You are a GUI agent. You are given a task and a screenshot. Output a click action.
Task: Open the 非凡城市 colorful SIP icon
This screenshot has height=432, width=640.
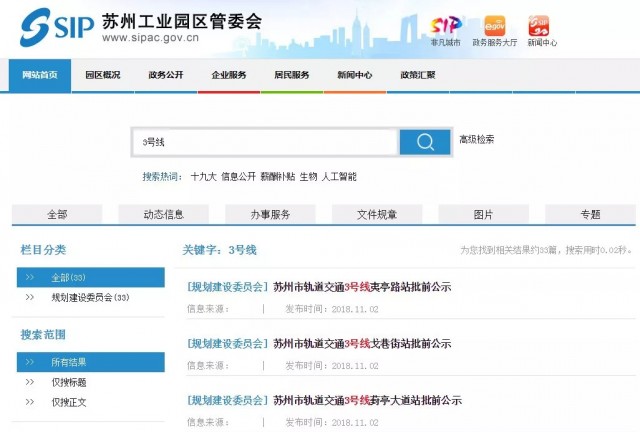coord(445,25)
